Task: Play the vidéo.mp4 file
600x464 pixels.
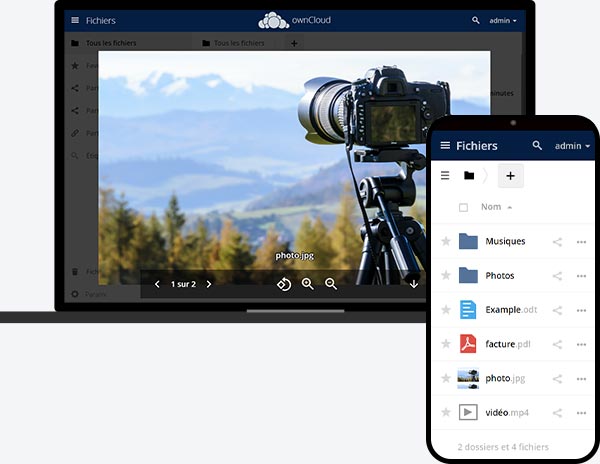Action: point(507,413)
